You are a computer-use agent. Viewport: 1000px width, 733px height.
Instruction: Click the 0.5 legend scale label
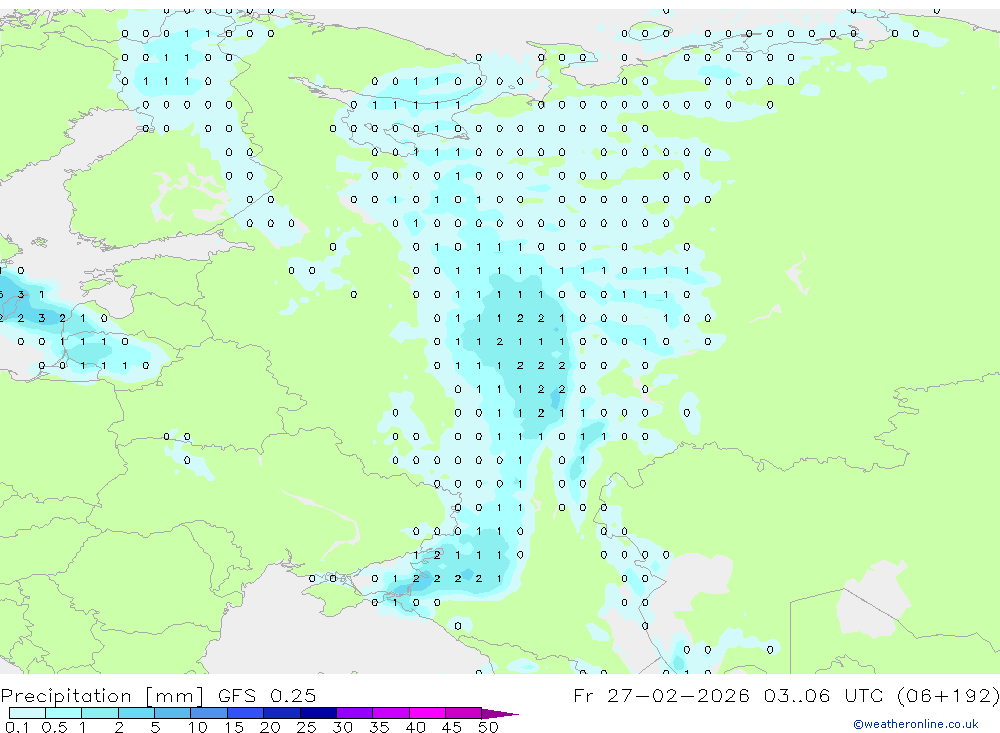[x=54, y=727]
